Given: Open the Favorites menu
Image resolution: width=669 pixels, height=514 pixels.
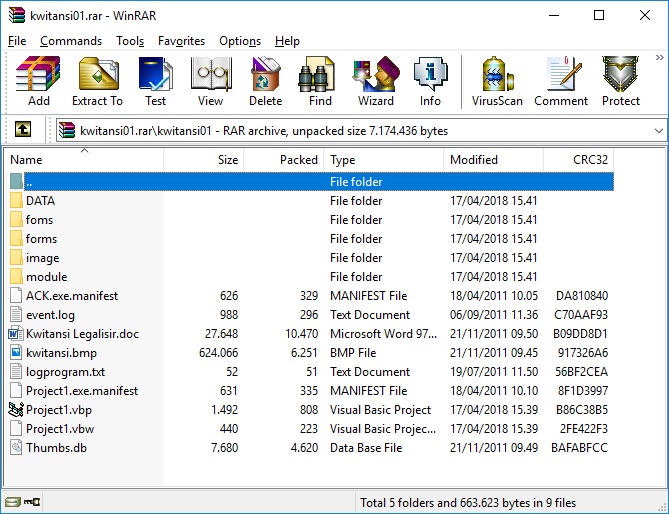Looking at the screenshot, I should [x=181, y=41].
